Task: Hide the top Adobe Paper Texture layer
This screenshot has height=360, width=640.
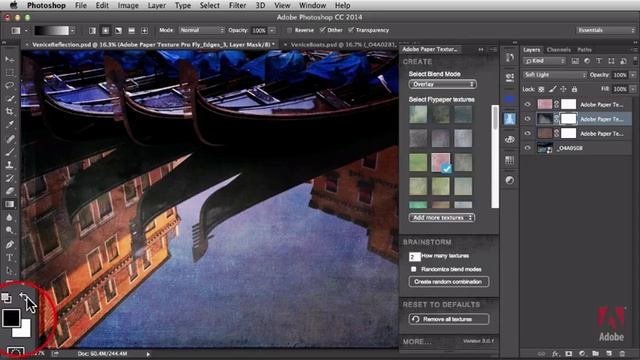Action: [x=527, y=104]
